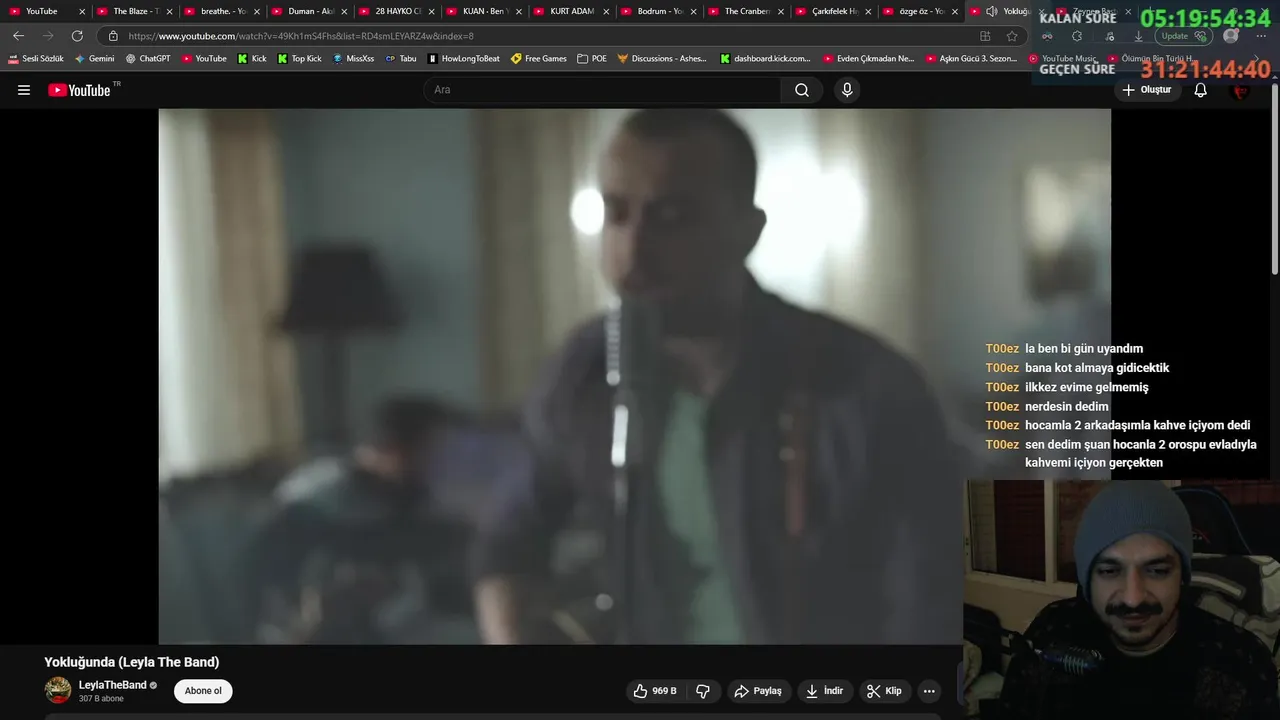Open the browser downloads icon
The width and height of the screenshot is (1280, 720).
pos(1138,36)
